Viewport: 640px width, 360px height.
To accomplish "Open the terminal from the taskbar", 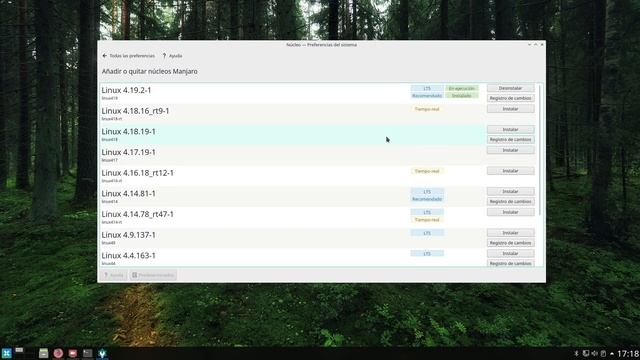I will (87, 353).
